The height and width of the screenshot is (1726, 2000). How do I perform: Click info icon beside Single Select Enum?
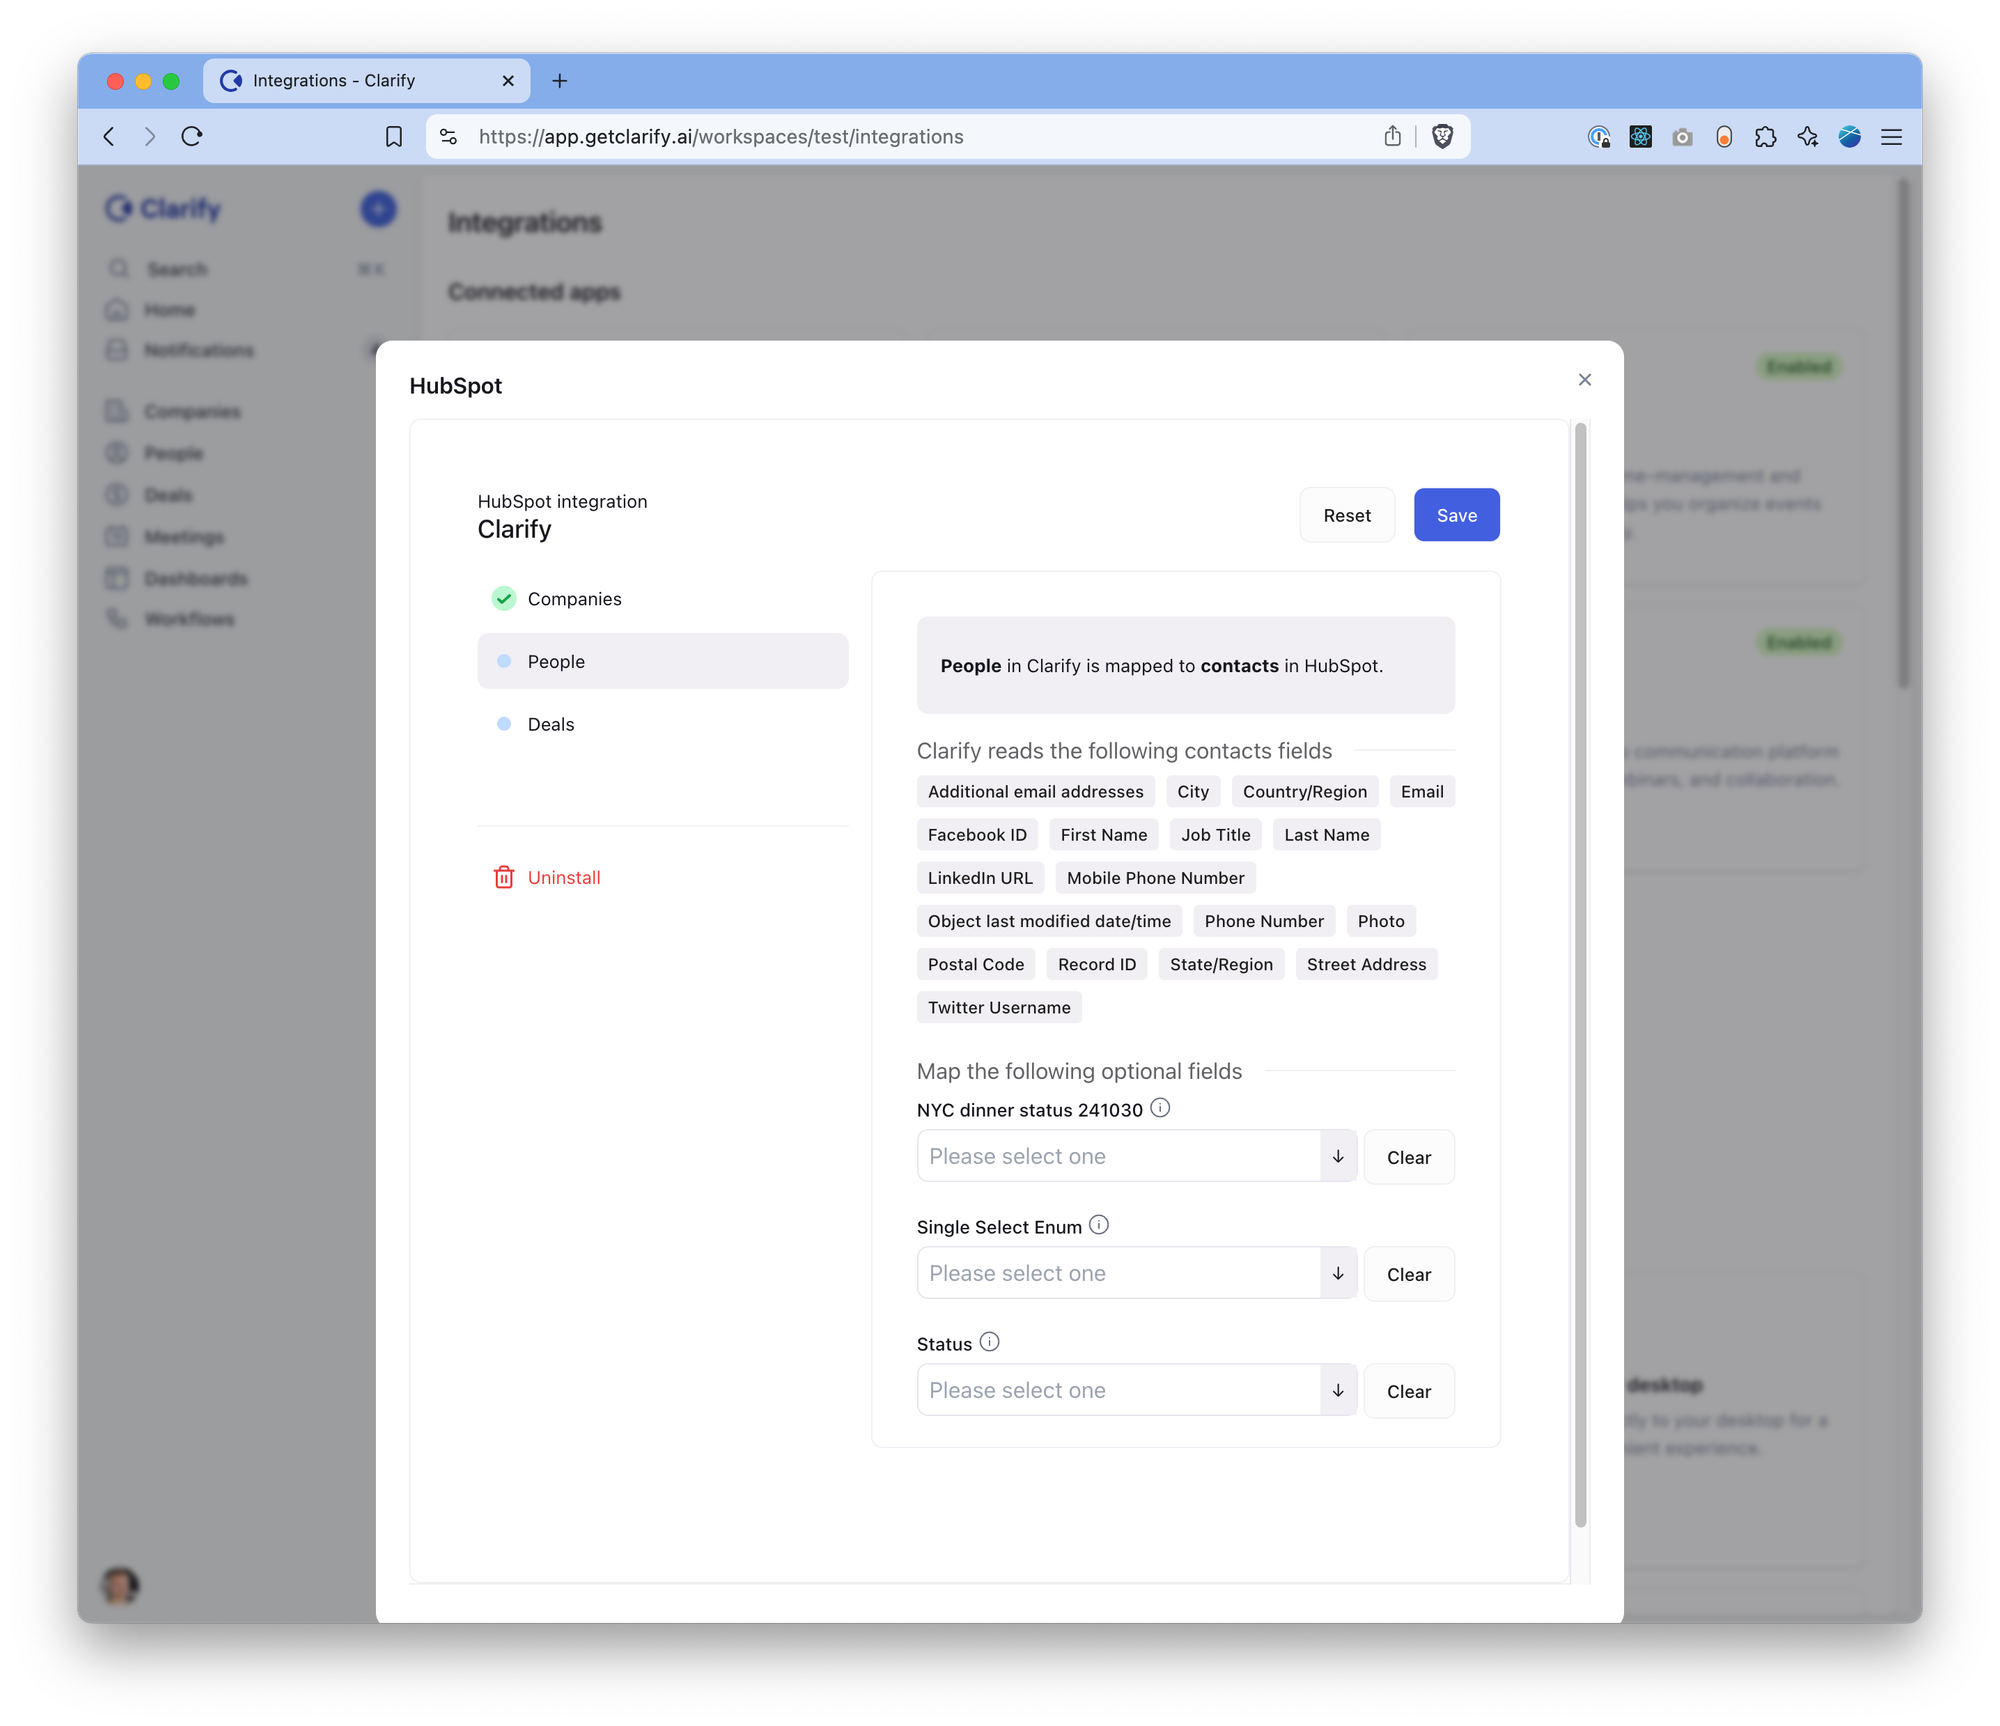point(1099,1225)
